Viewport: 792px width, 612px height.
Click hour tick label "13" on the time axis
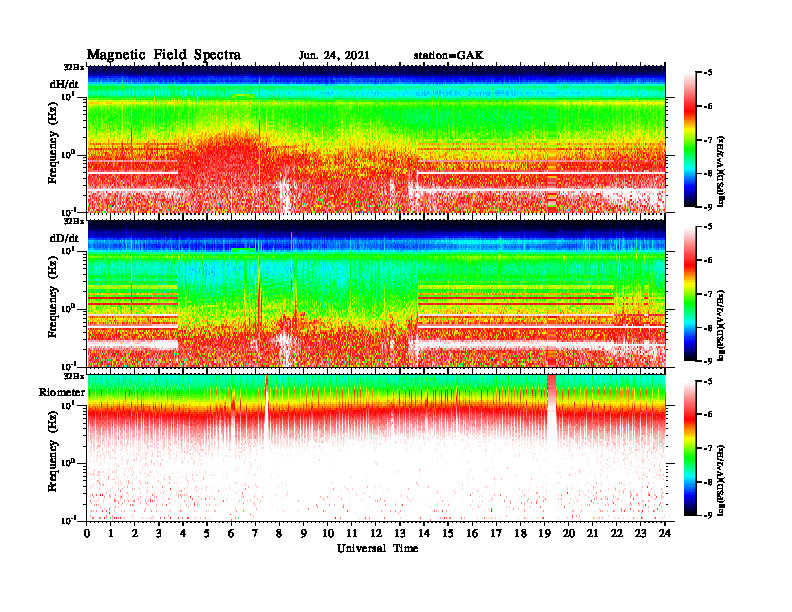(x=400, y=533)
